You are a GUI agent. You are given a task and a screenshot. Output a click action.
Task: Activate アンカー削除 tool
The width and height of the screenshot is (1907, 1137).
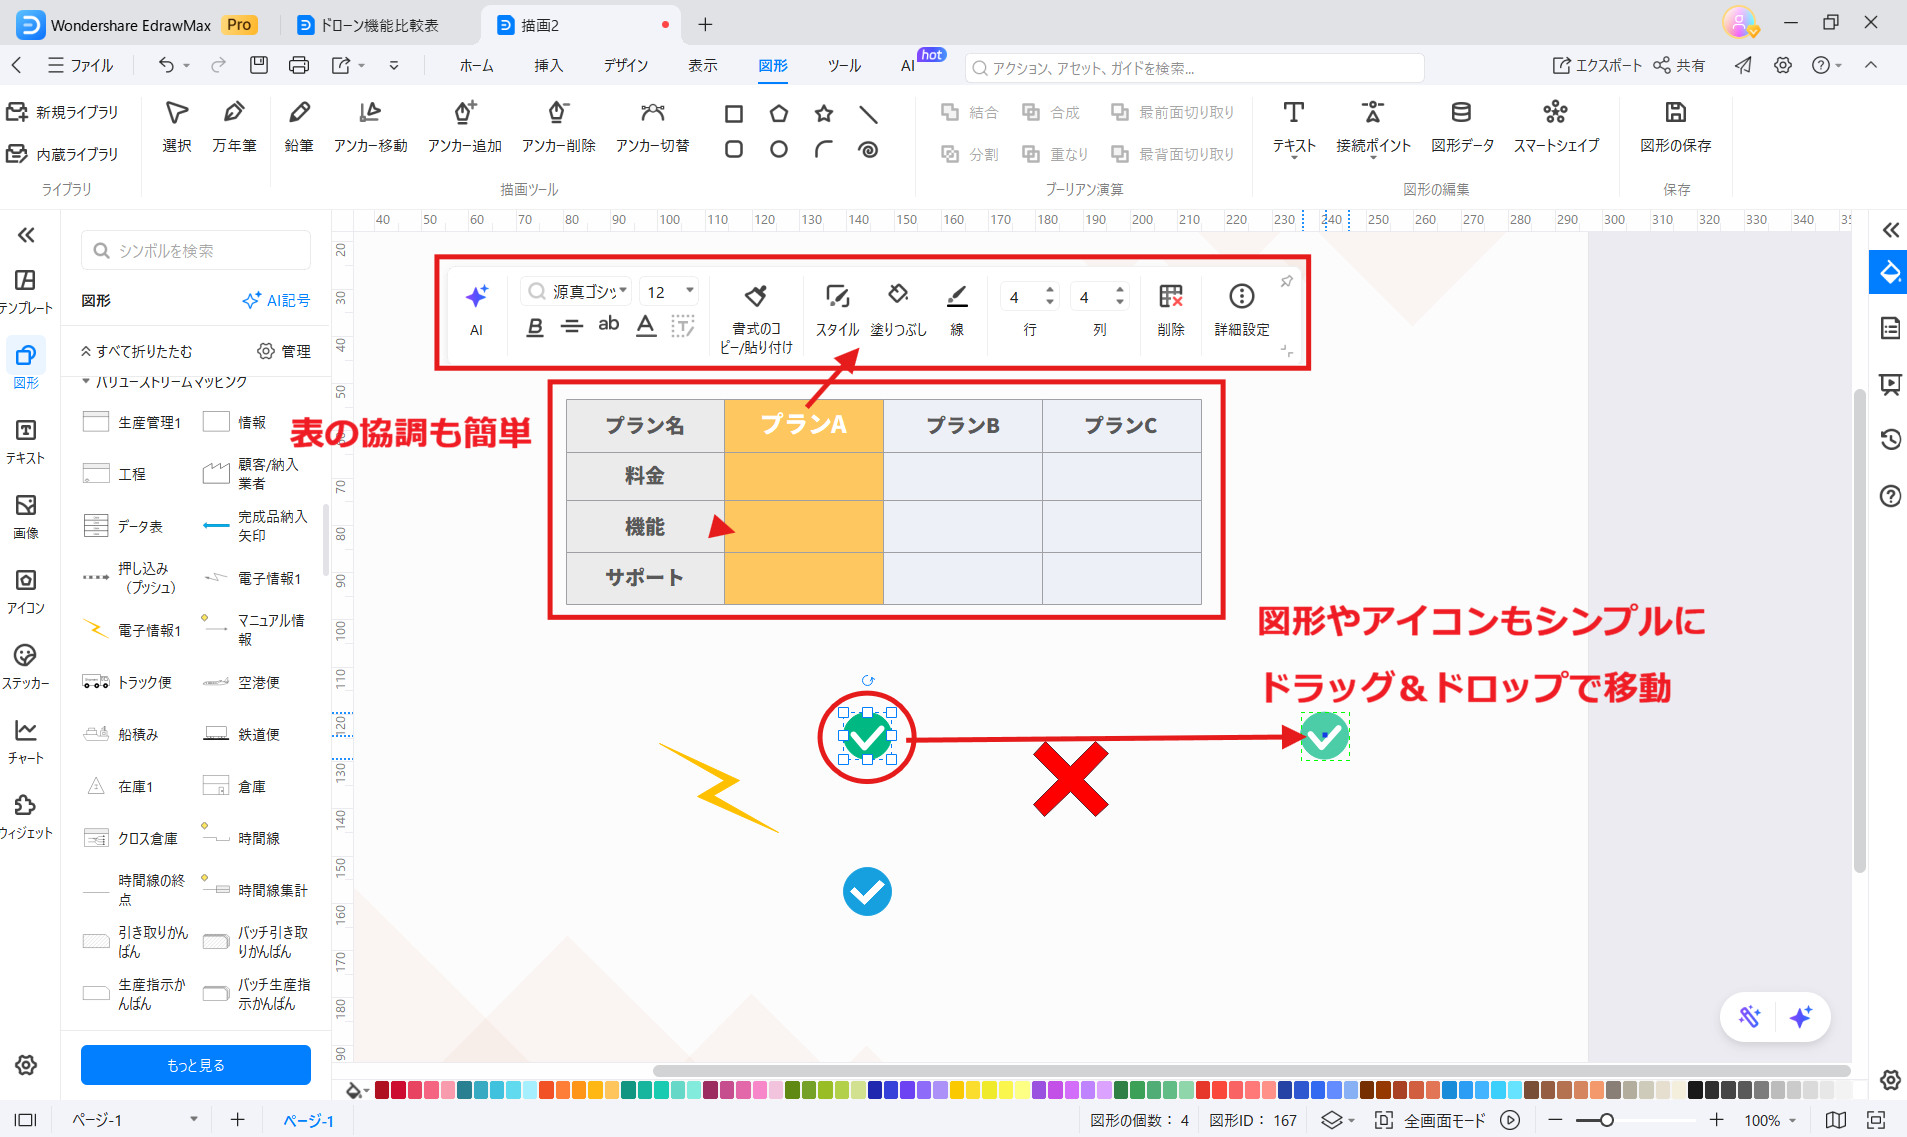pos(558,127)
